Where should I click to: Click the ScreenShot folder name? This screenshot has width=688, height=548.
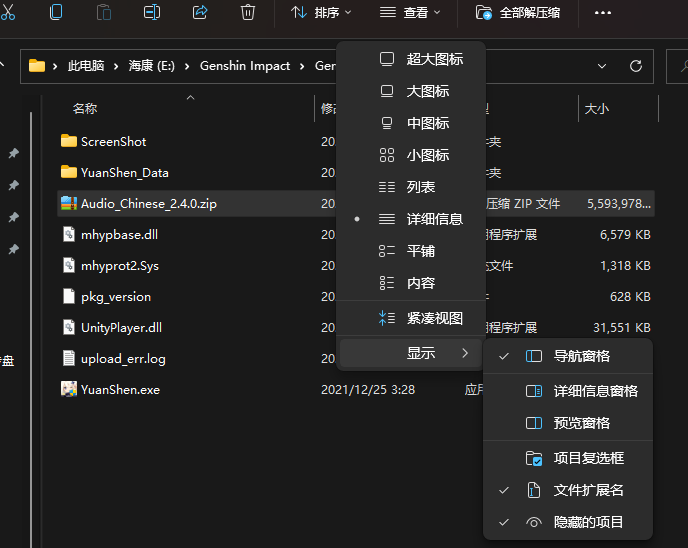(x=113, y=142)
